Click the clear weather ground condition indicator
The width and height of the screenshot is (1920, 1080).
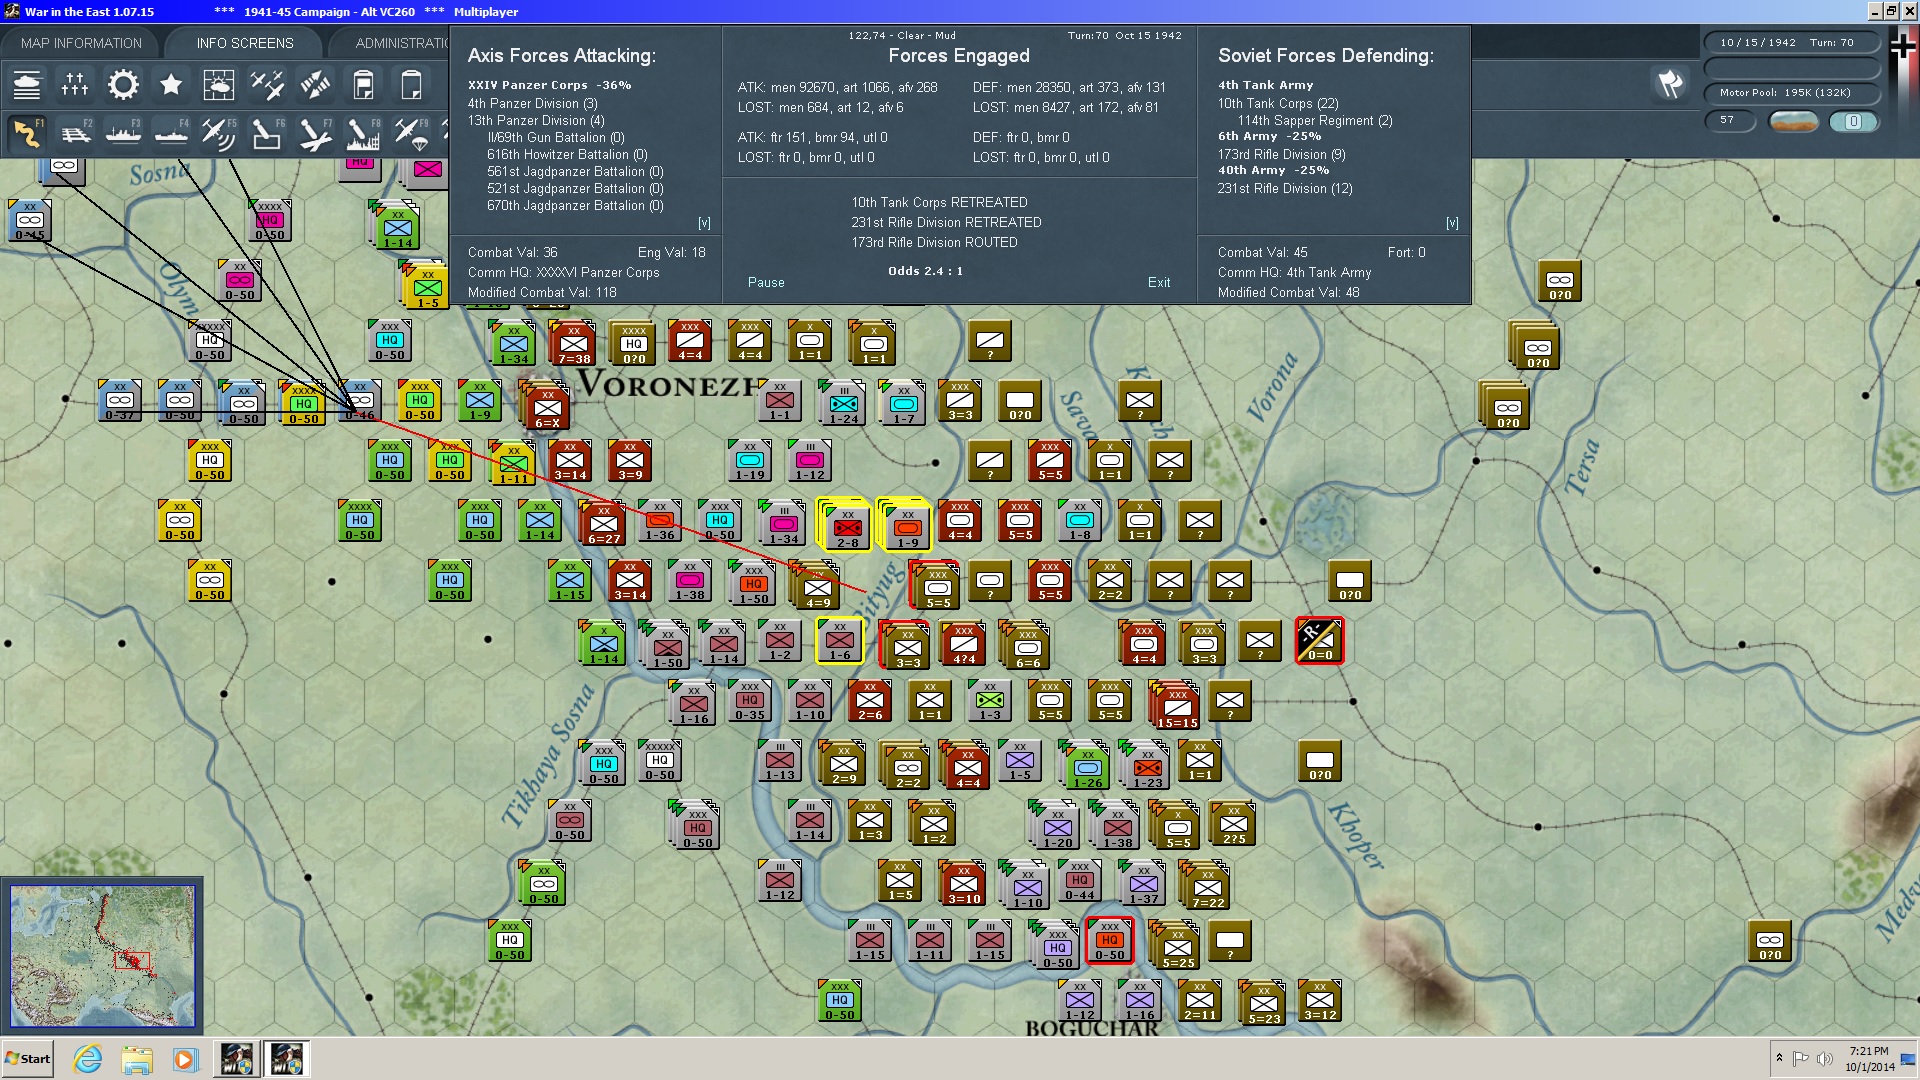(x=1793, y=122)
